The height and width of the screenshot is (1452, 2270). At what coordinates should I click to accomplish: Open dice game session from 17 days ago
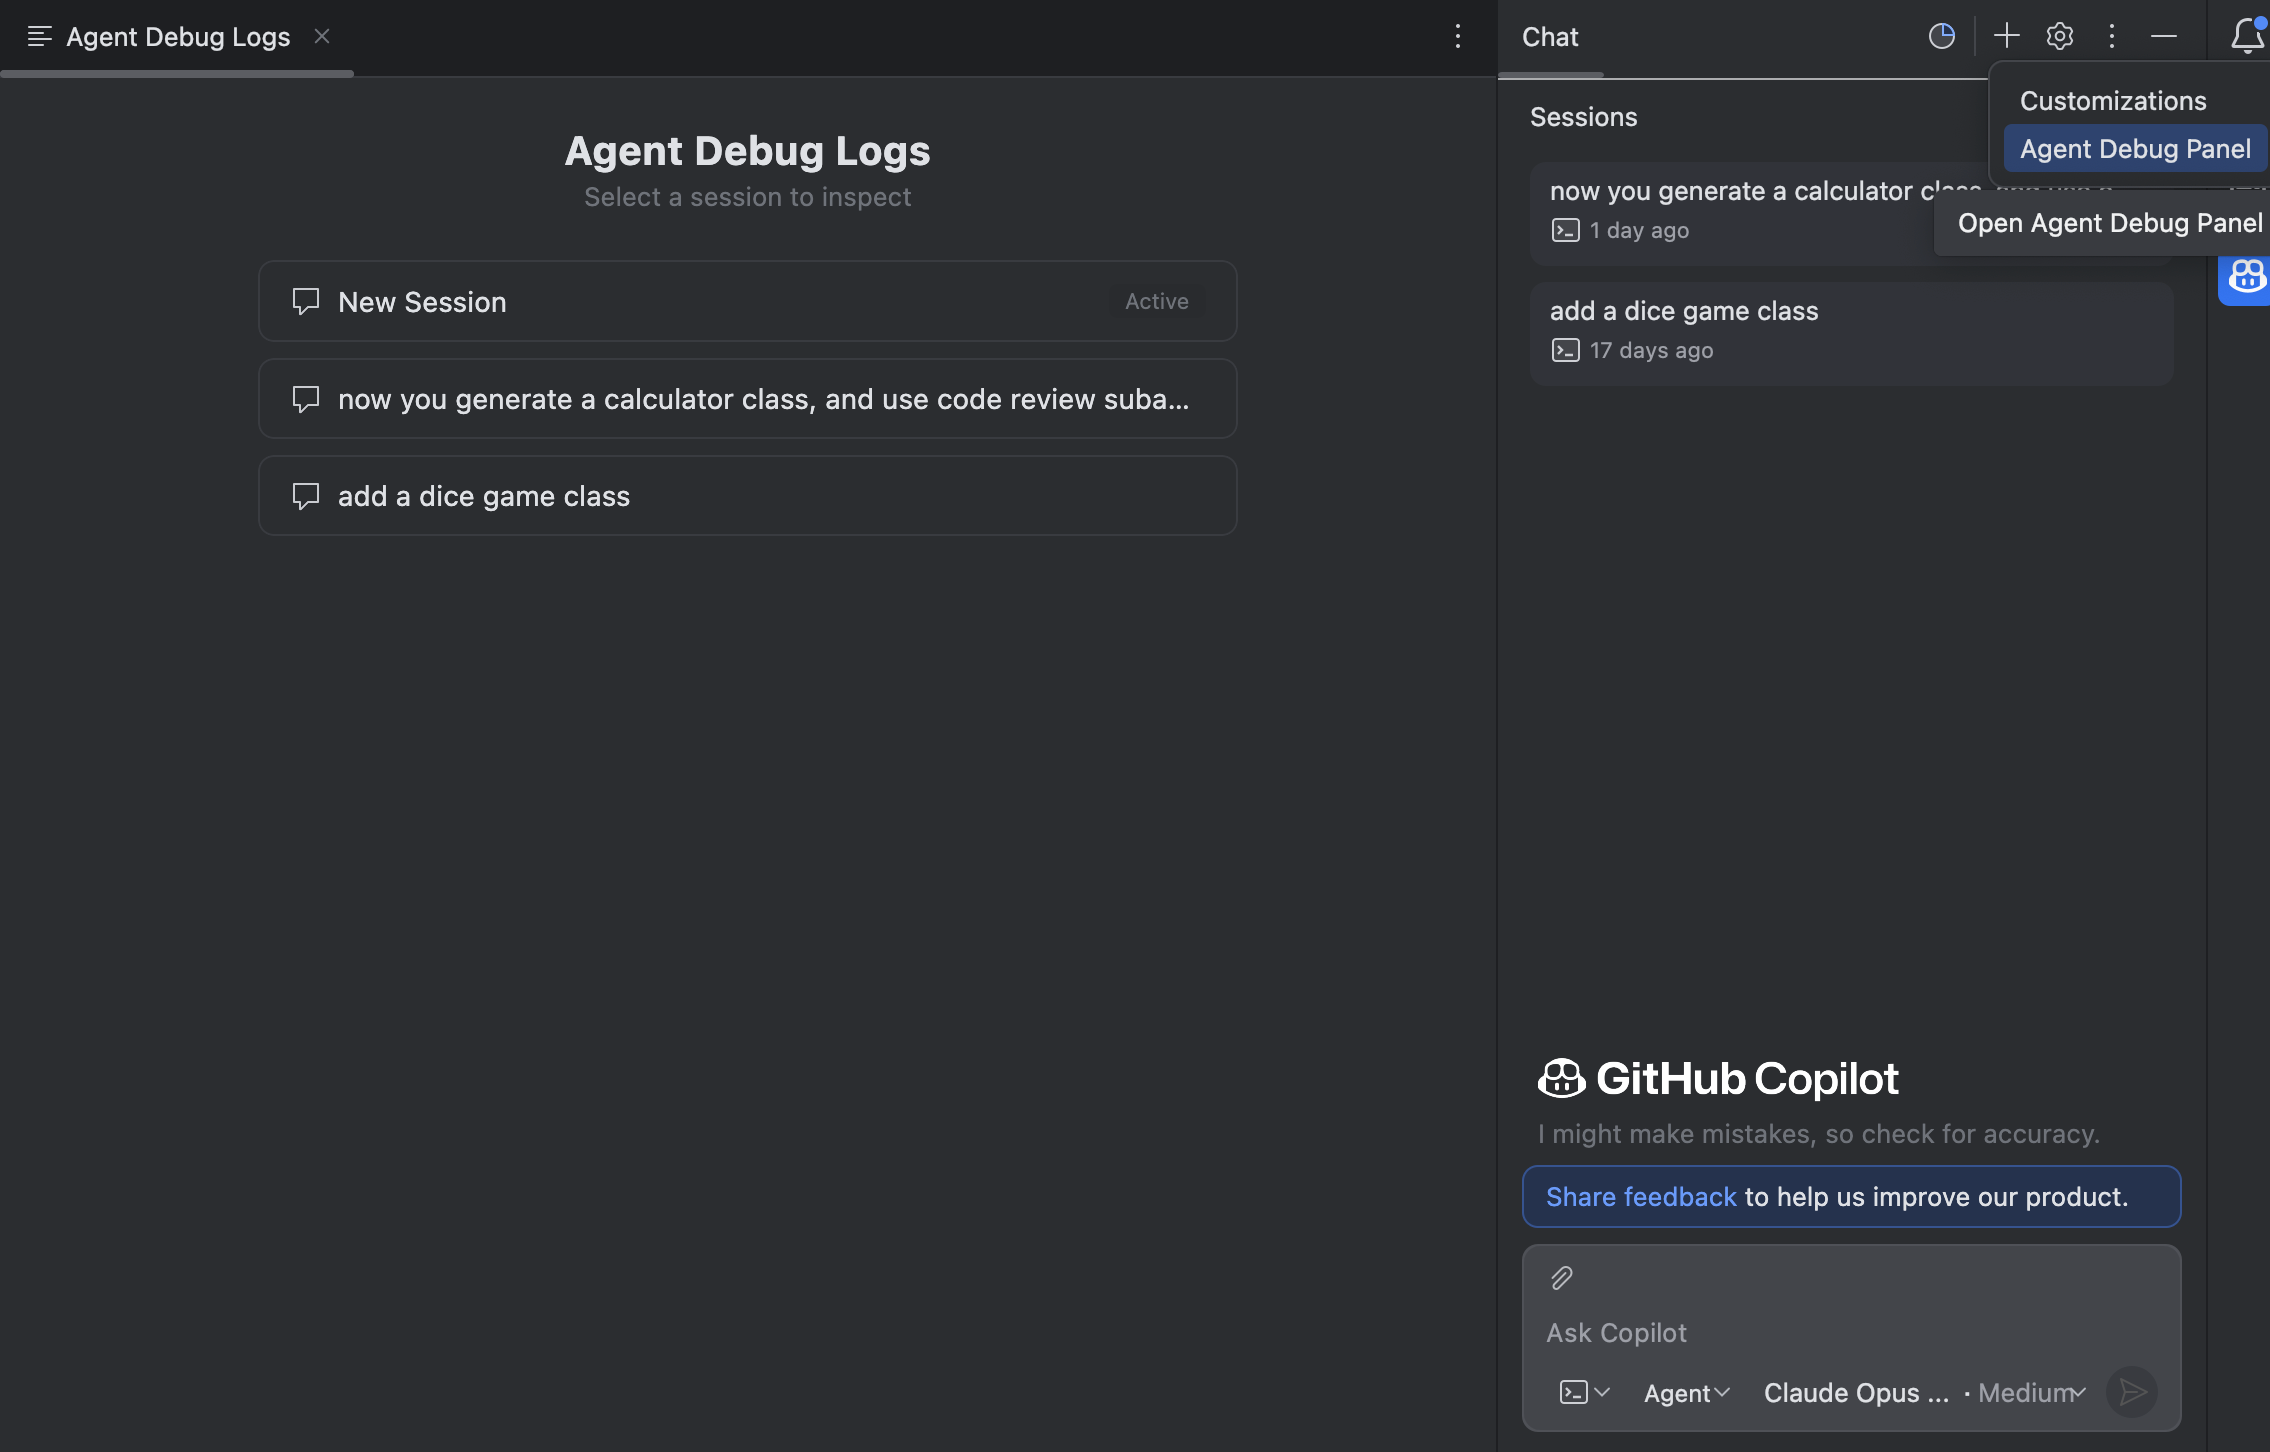tap(1851, 333)
